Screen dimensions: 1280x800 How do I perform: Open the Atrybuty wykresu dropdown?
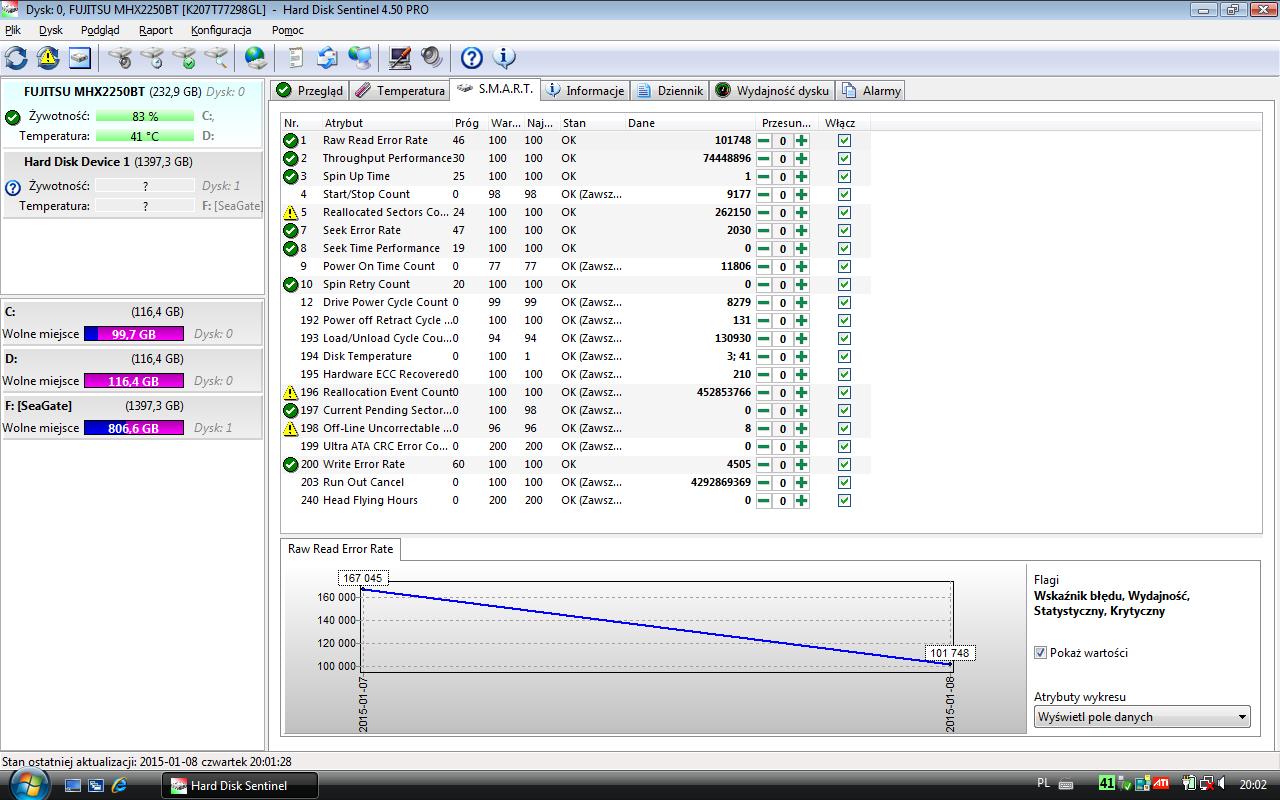(1142, 717)
